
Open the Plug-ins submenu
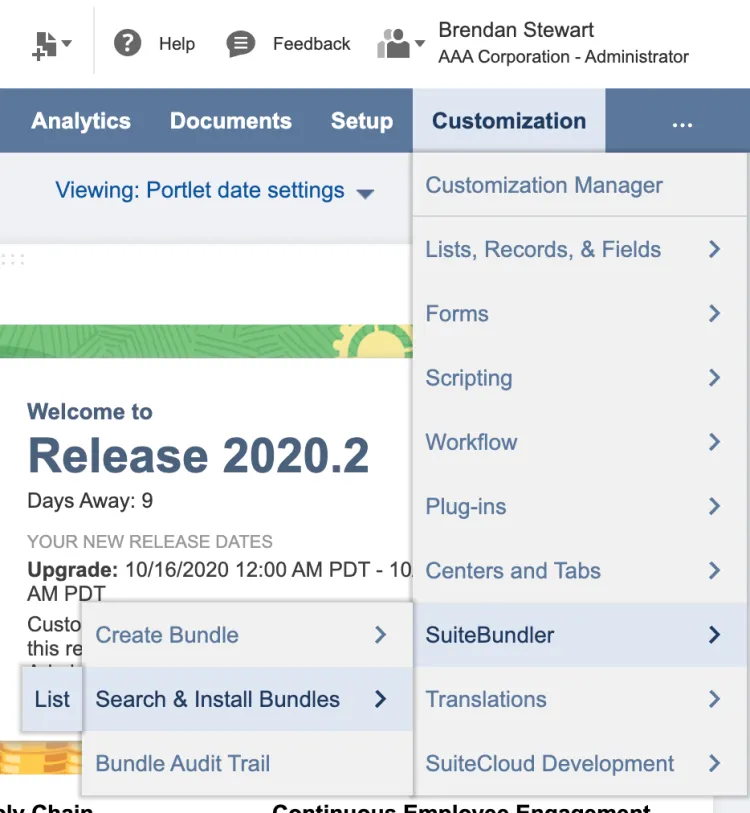coord(580,507)
